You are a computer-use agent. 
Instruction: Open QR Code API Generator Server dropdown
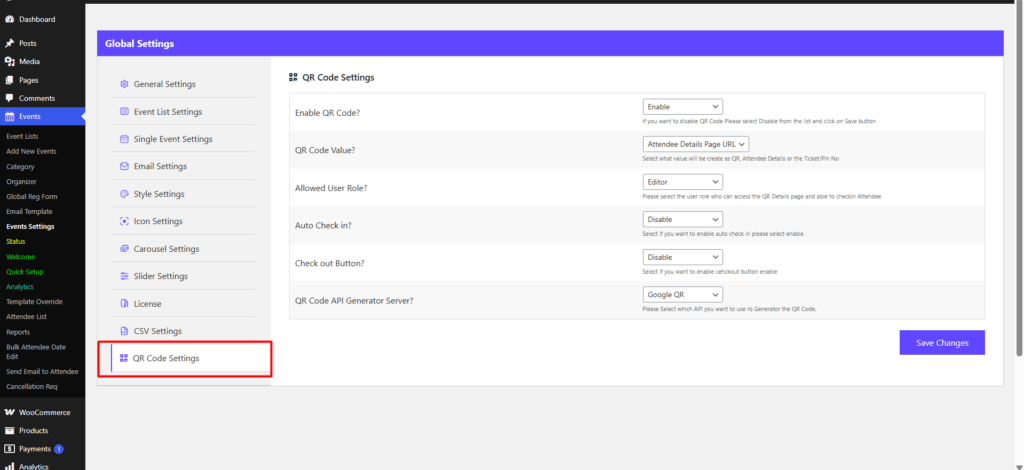pos(682,294)
